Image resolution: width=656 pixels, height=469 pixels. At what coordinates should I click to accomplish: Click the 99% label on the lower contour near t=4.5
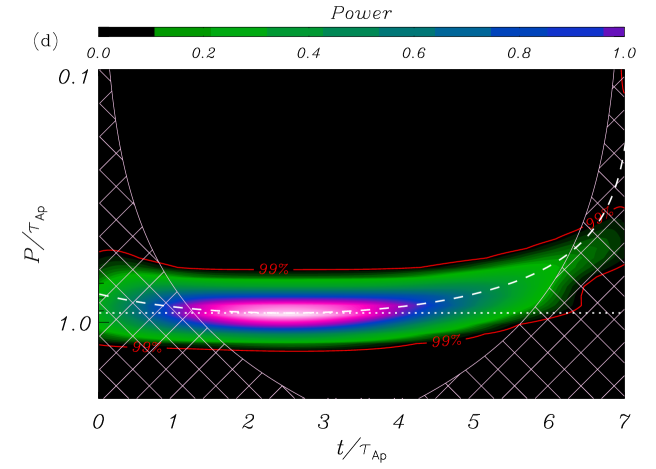(447, 341)
